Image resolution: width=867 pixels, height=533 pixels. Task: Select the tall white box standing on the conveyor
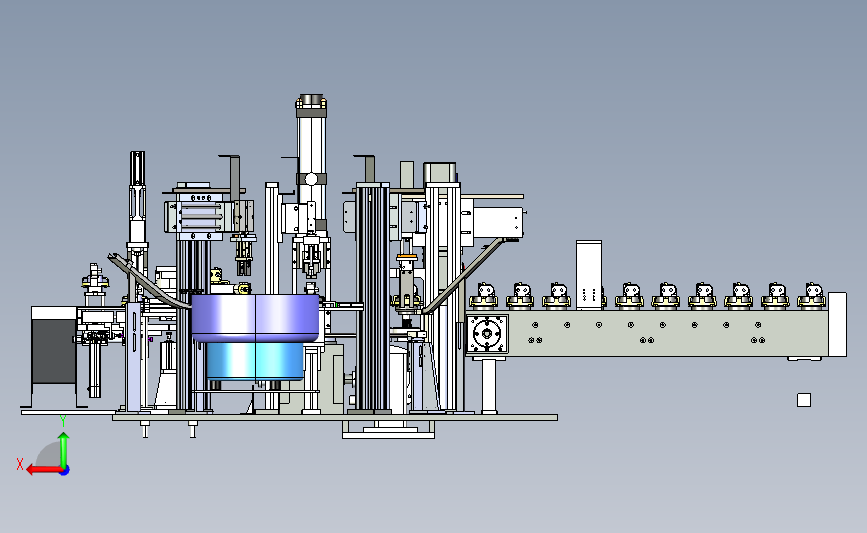(x=589, y=274)
